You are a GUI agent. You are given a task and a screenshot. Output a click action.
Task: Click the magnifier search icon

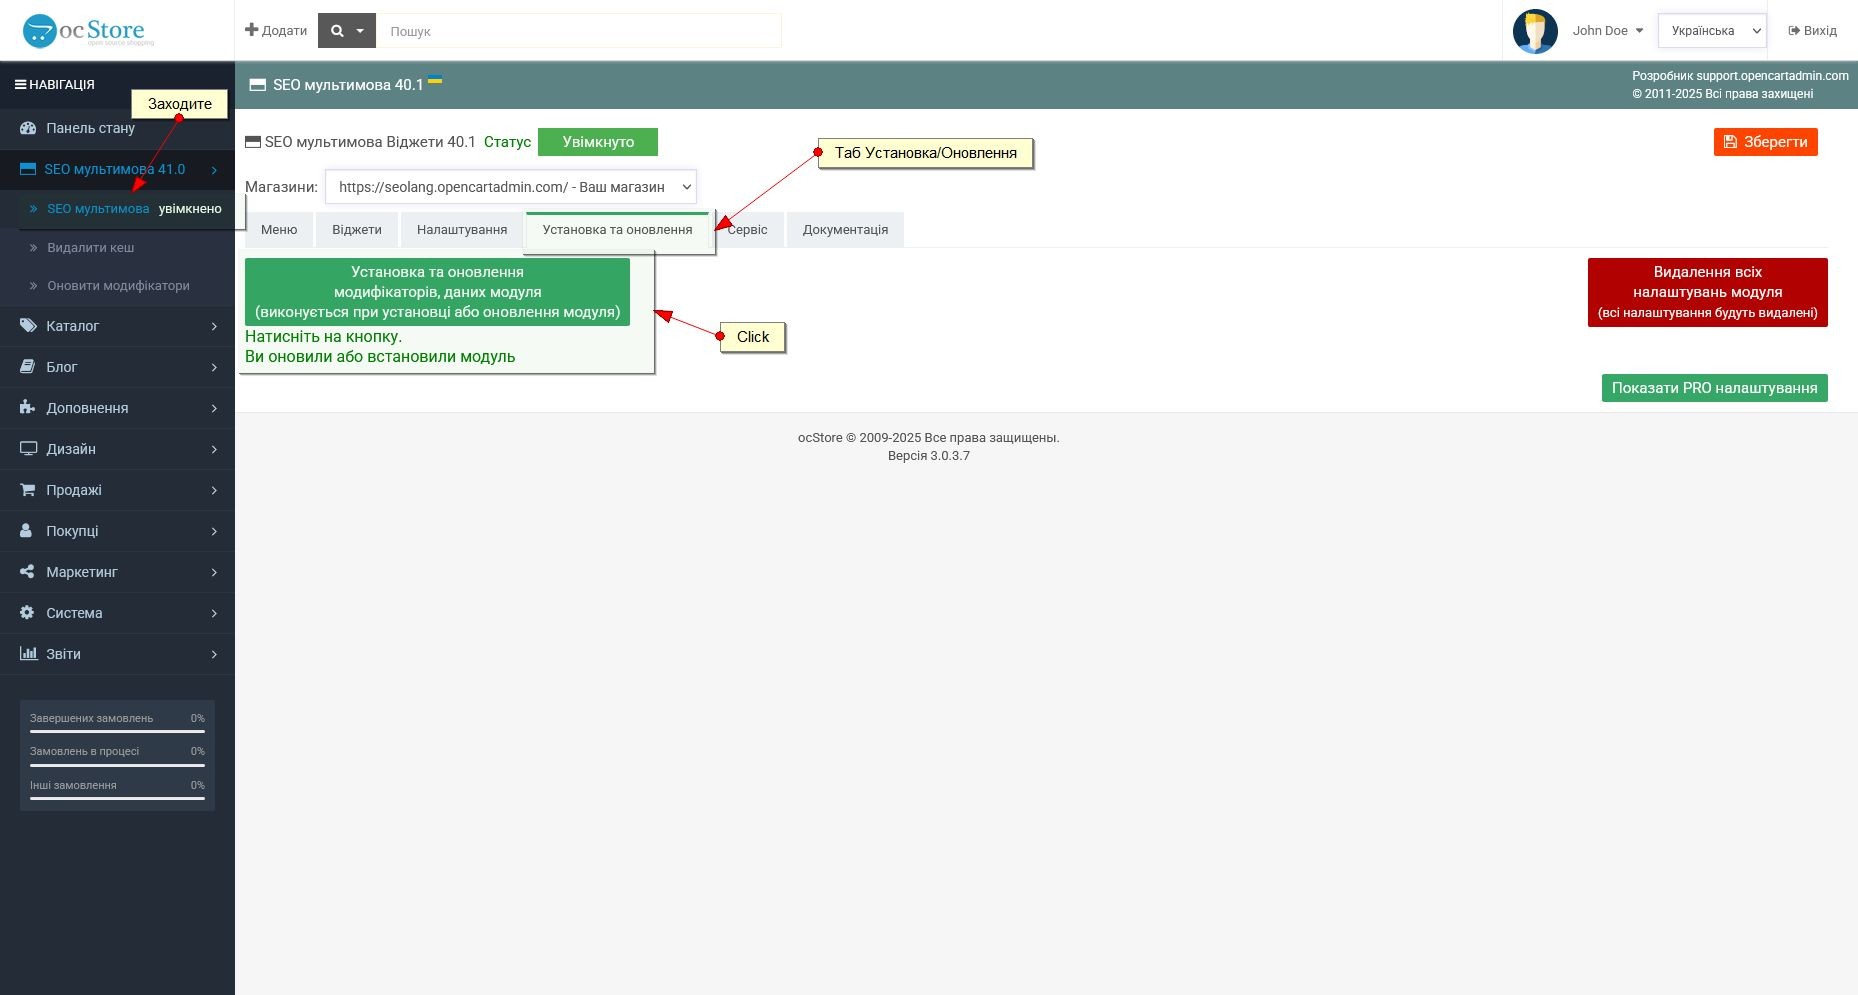(x=337, y=31)
